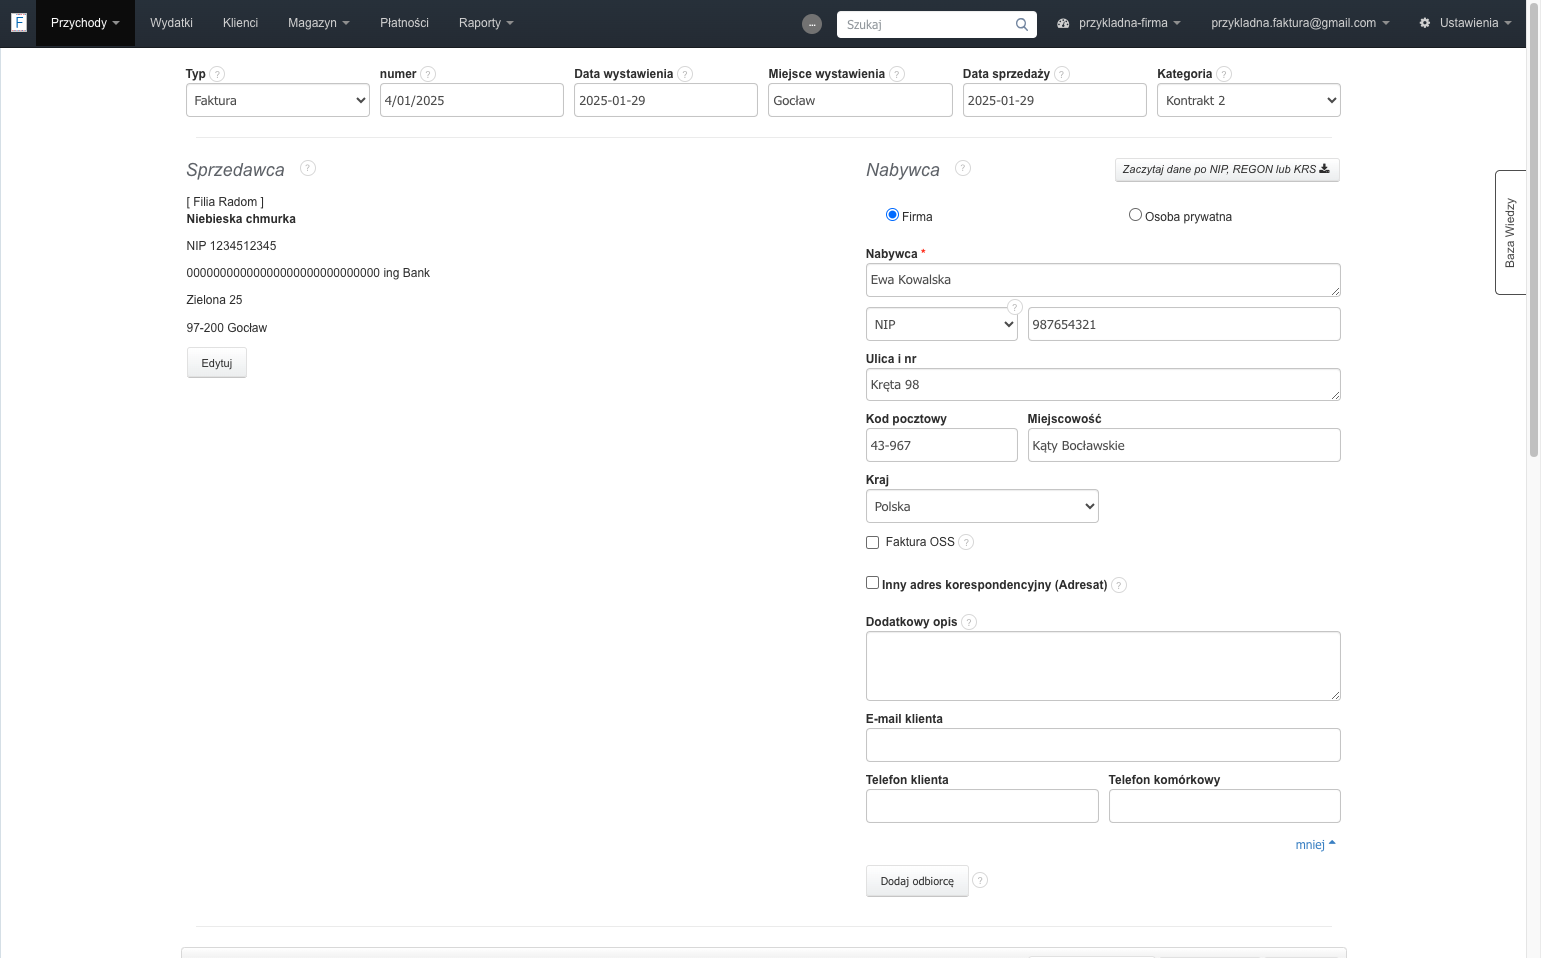Click help icon next to Nabywca heading
Screen dimensions: 1541x958
(x=963, y=168)
